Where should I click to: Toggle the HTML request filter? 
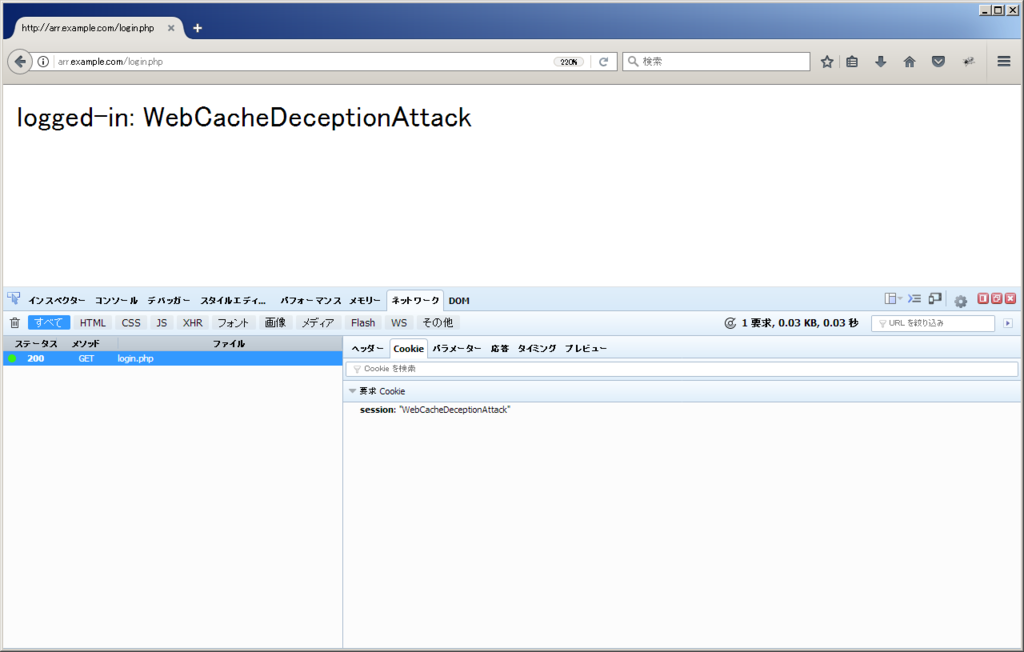pyautogui.click(x=93, y=323)
